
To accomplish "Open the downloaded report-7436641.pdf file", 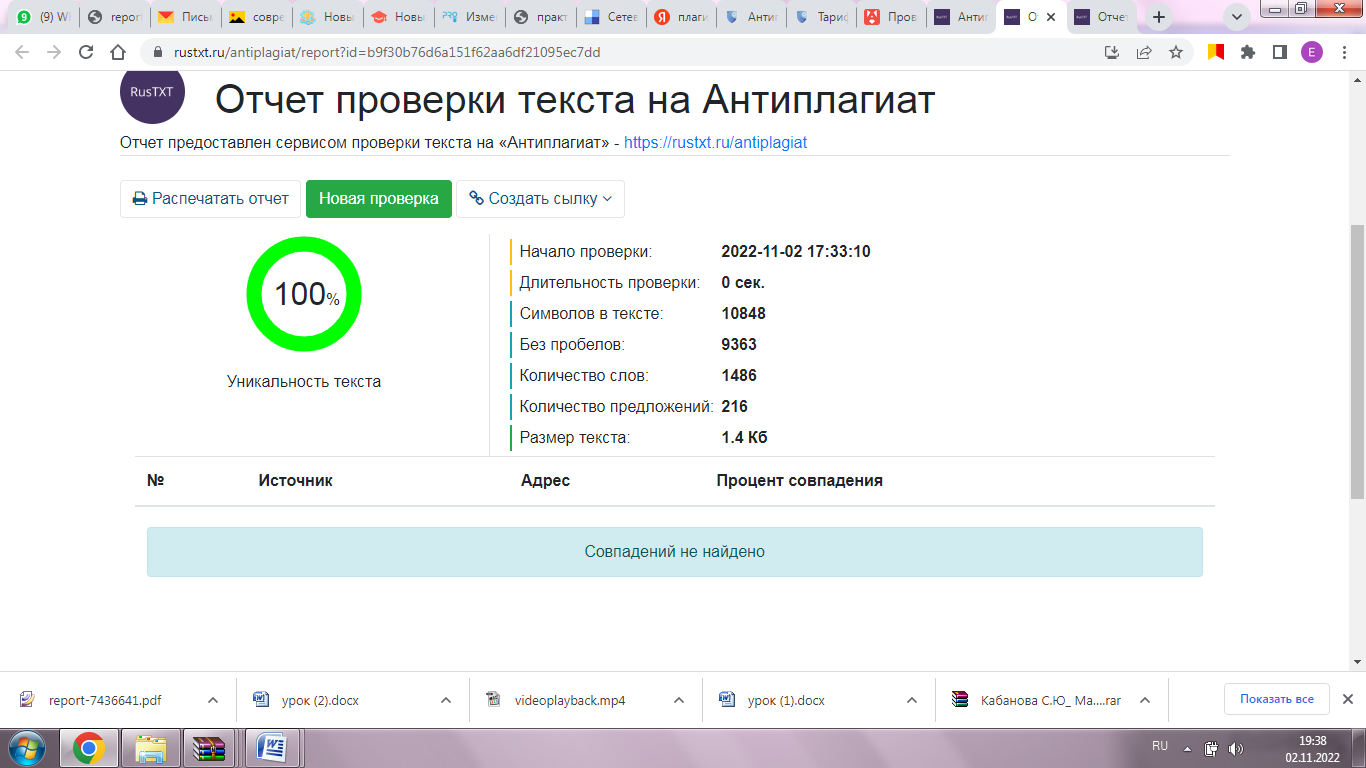I will (x=104, y=700).
